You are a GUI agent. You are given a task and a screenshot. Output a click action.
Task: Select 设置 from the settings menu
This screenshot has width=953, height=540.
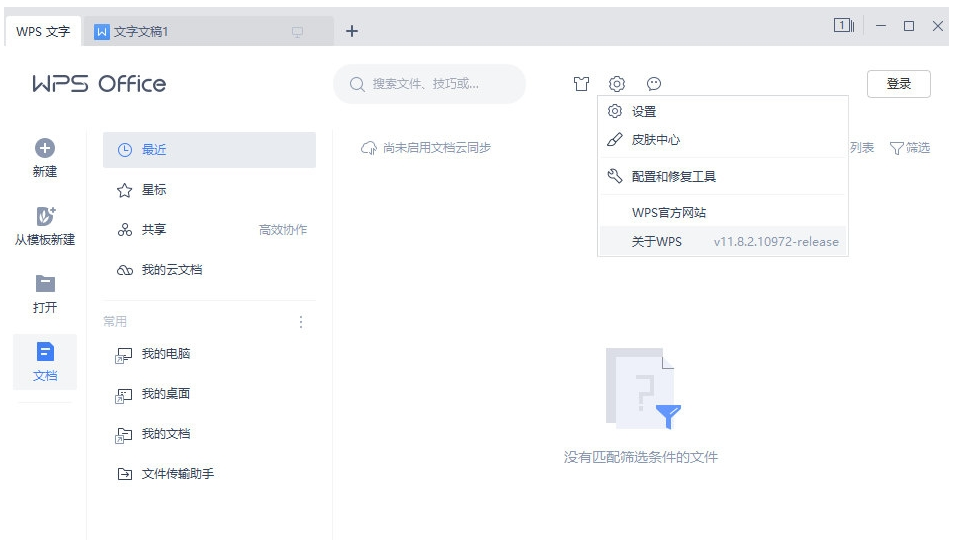pos(723,111)
